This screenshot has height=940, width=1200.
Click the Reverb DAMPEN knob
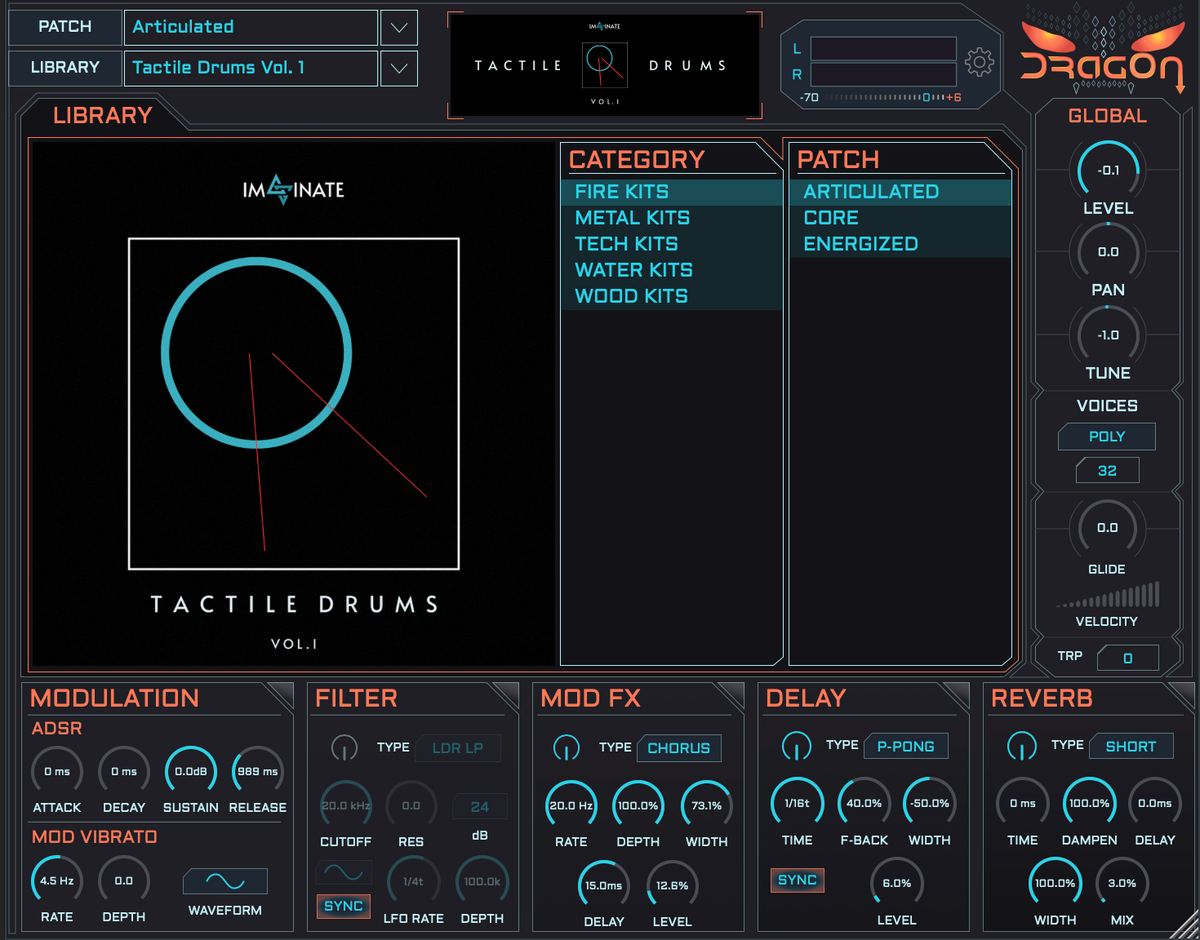1089,803
